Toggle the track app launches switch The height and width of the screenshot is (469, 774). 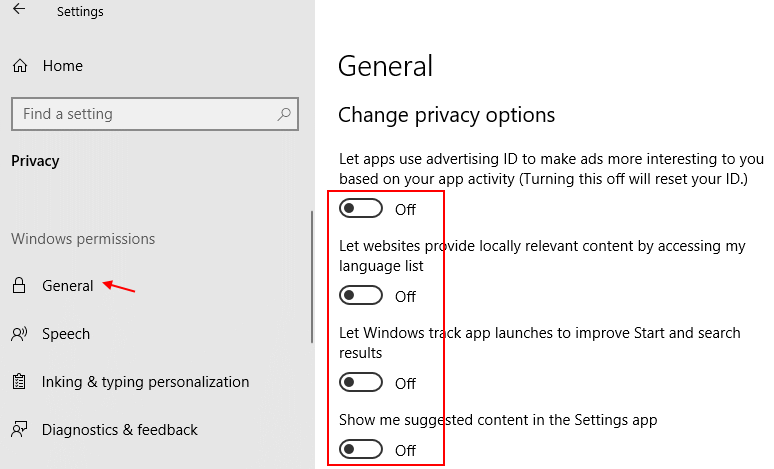(x=361, y=383)
